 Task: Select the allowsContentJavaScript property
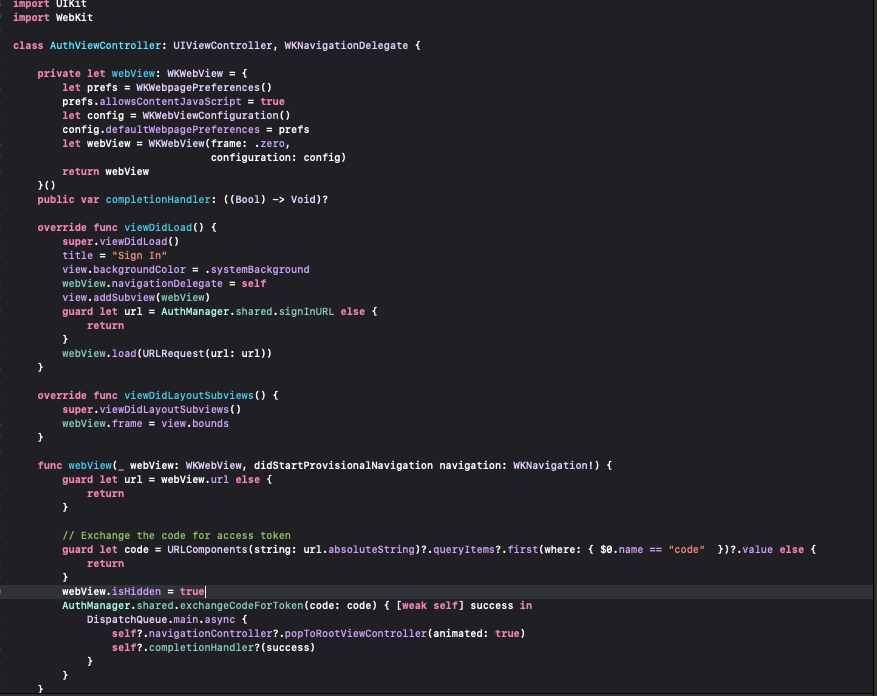(x=171, y=101)
